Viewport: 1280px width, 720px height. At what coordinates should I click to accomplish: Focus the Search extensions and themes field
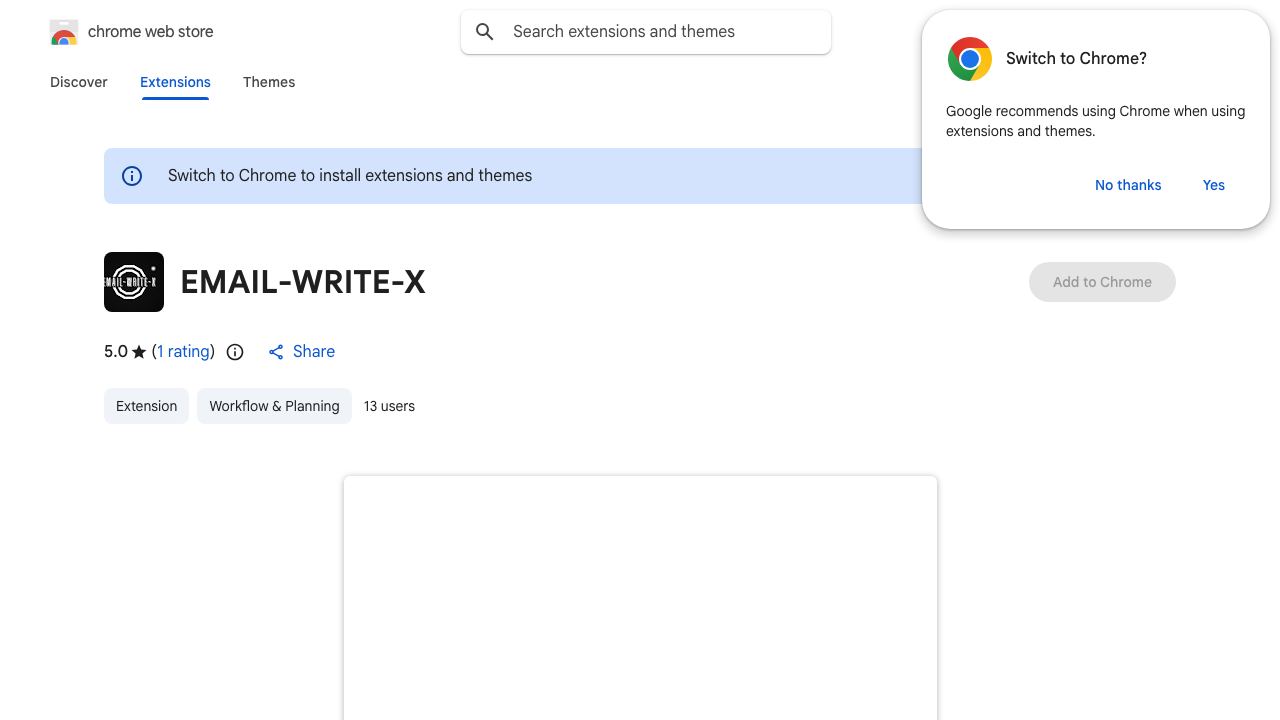(646, 32)
